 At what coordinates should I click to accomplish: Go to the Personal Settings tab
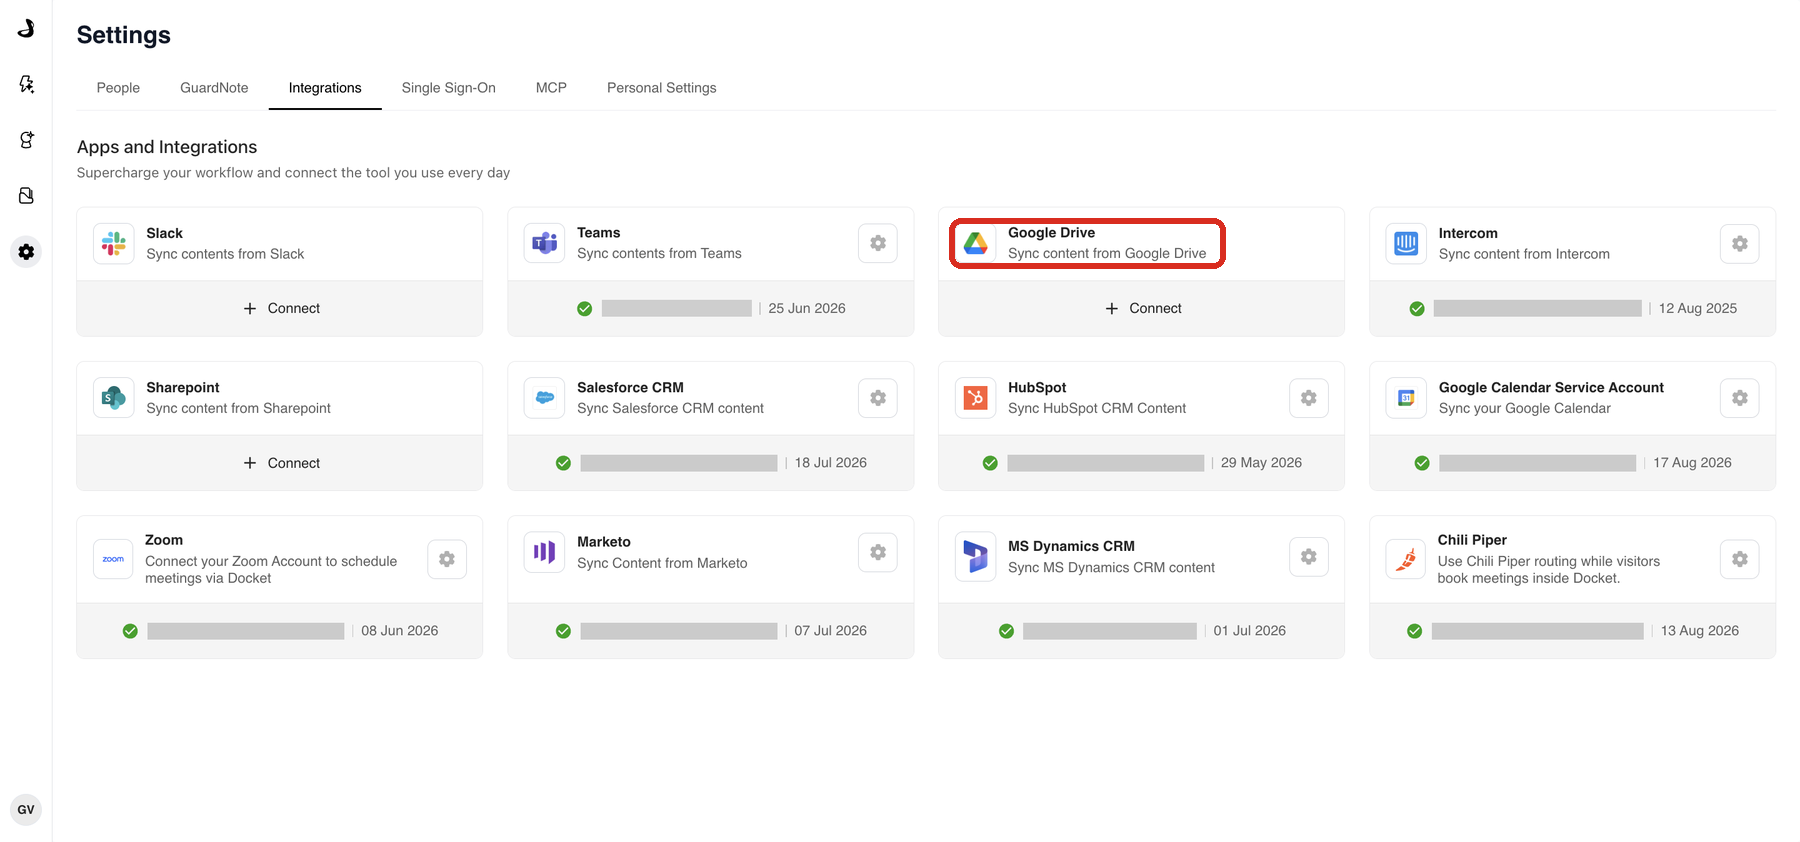tap(662, 88)
